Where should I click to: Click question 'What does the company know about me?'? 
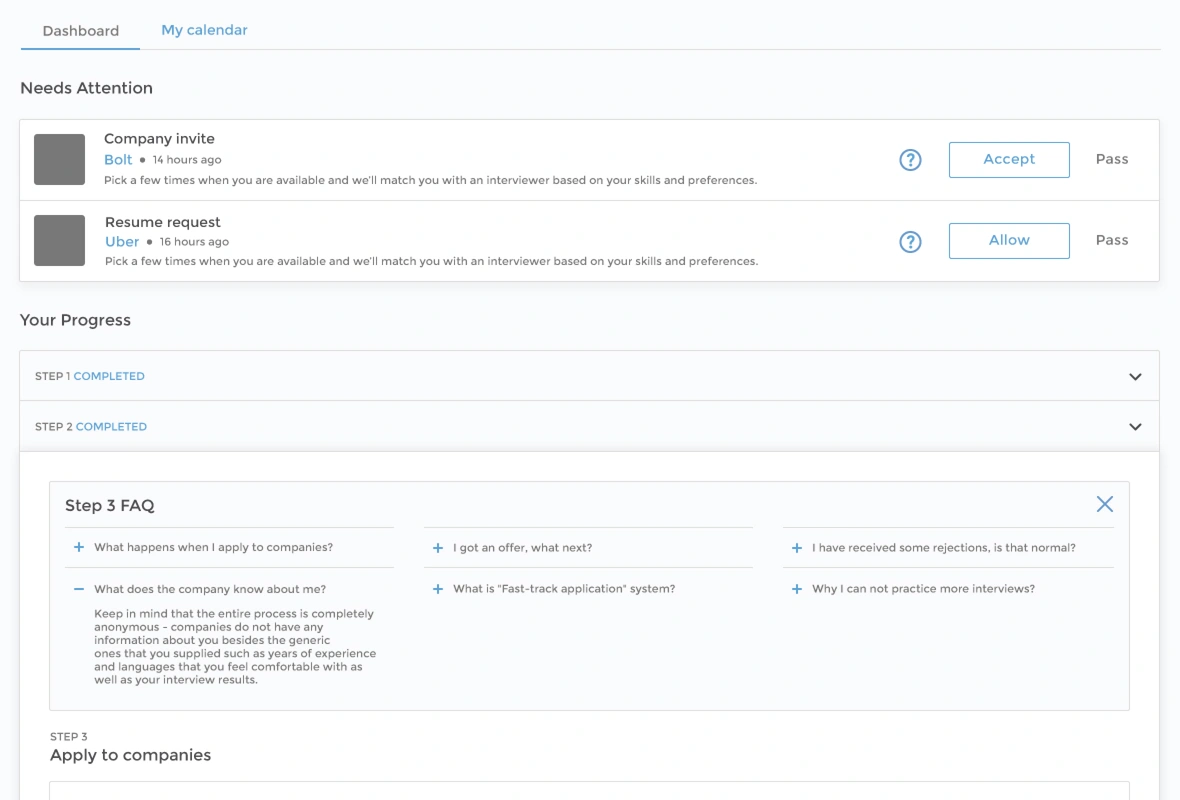(210, 589)
